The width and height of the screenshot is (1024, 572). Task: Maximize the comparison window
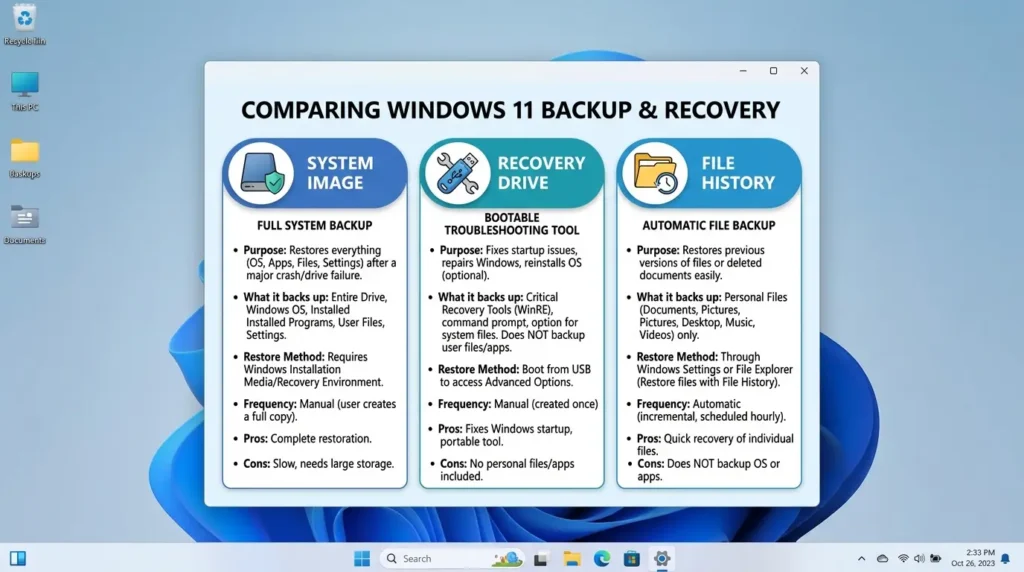(x=773, y=71)
